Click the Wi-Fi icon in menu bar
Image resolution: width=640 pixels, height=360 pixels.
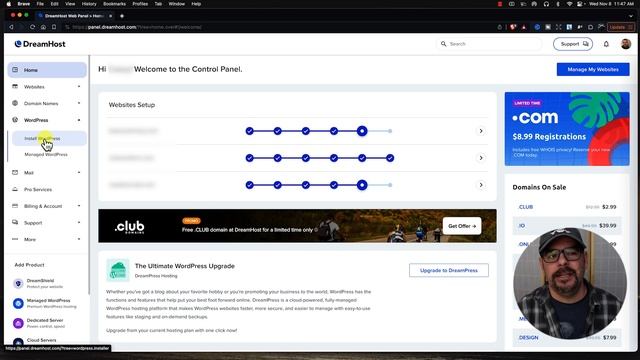click(x=569, y=4)
